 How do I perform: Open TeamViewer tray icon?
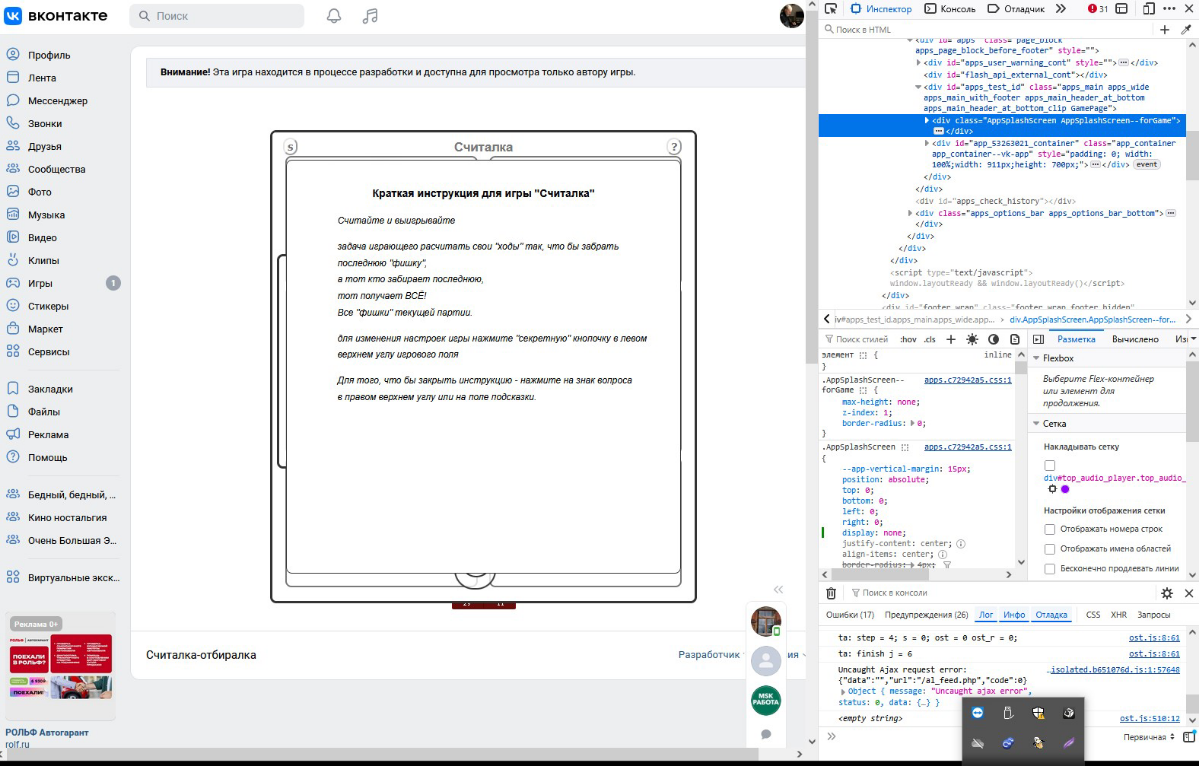coord(977,712)
